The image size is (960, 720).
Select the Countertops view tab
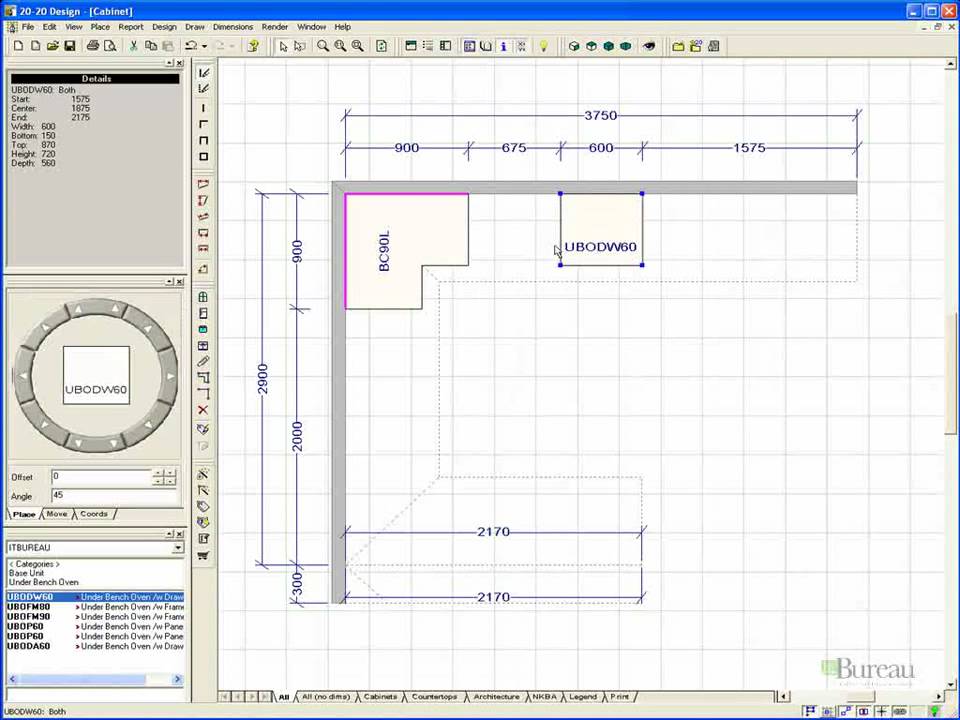point(434,697)
